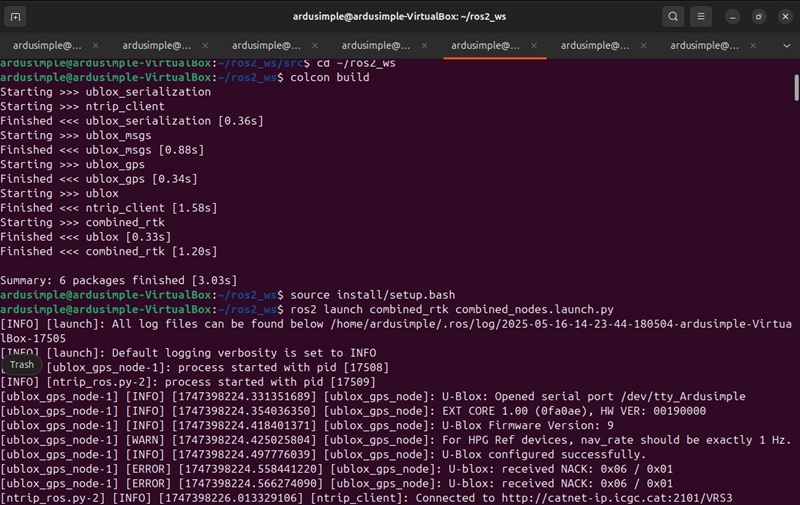Screen dimensions: 800x505
Task: Select the third ardusimple tab
Action: [x=265, y=46]
